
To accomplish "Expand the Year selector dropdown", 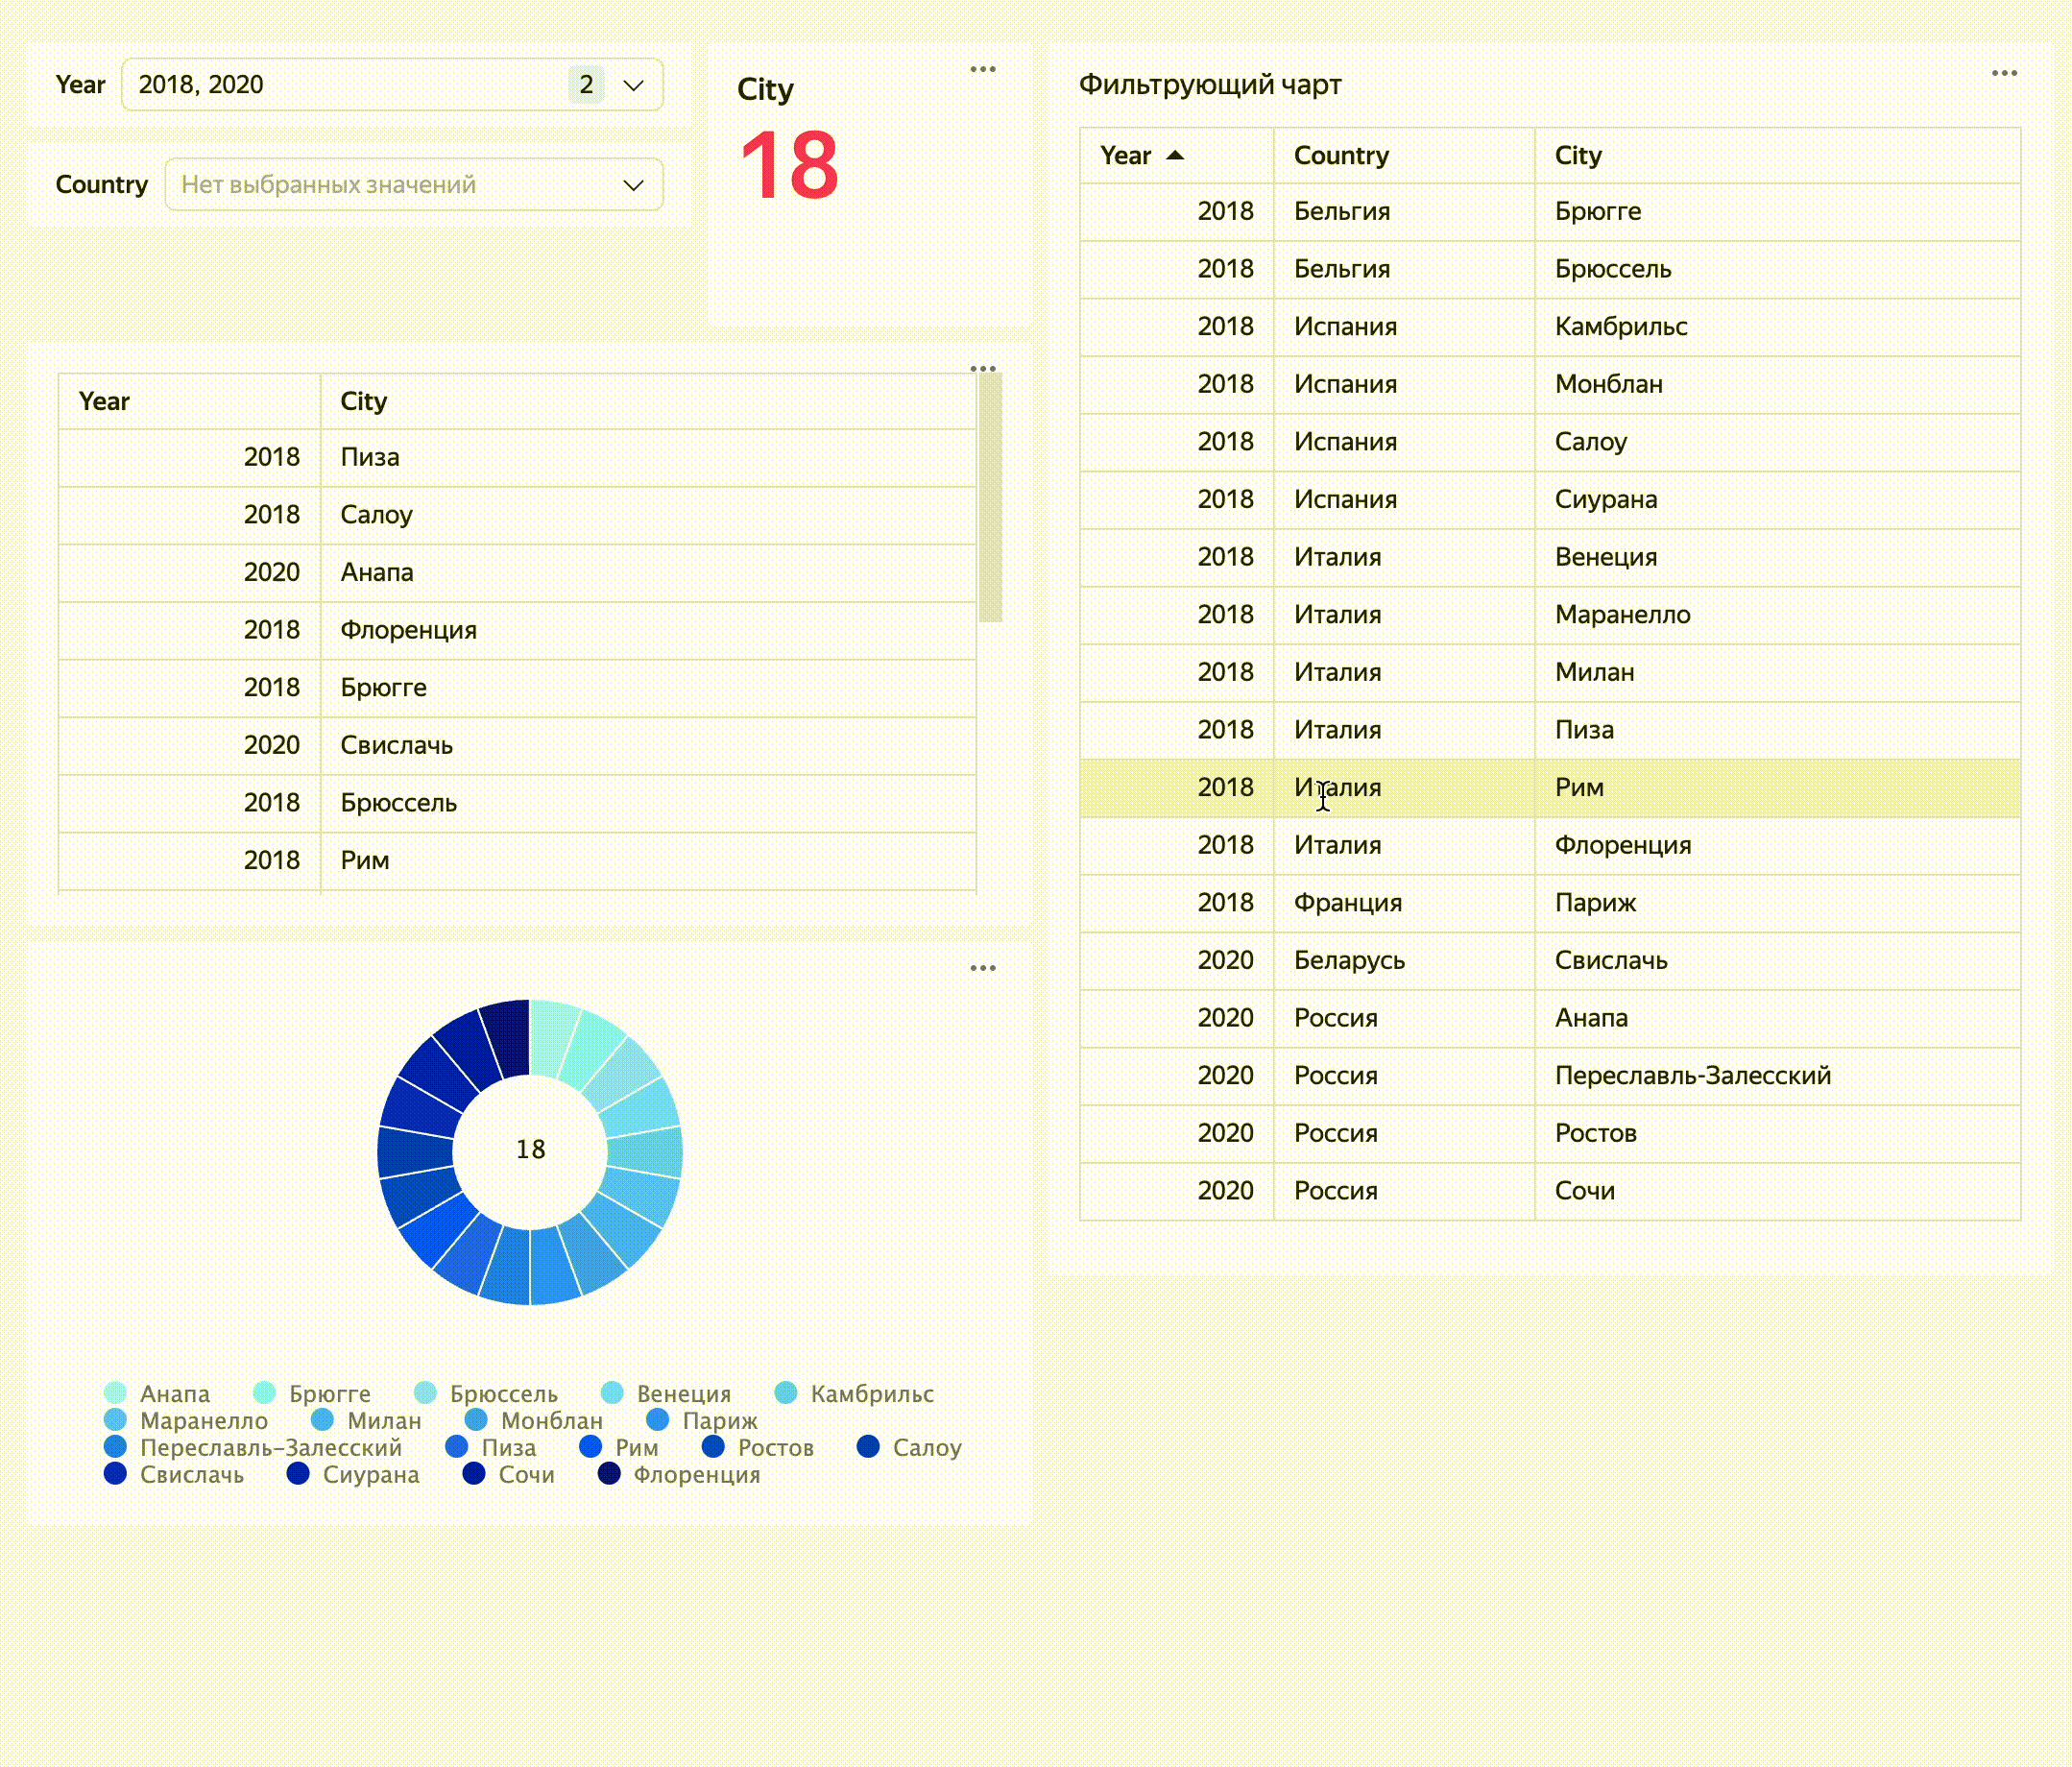I will 633,85.
